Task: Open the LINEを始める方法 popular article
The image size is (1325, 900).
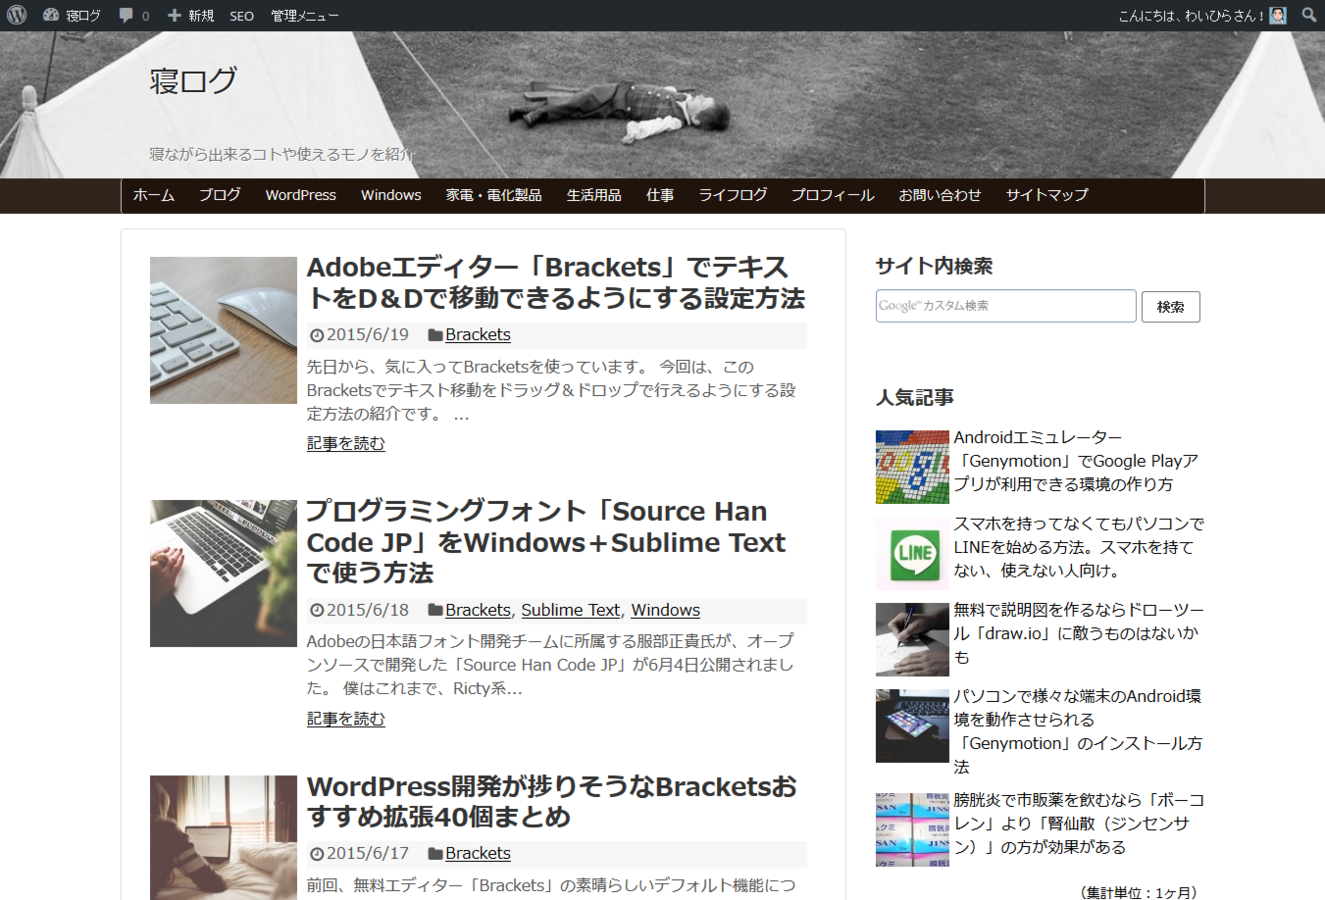Action: pyautogui.click(x=1078, y=547)
